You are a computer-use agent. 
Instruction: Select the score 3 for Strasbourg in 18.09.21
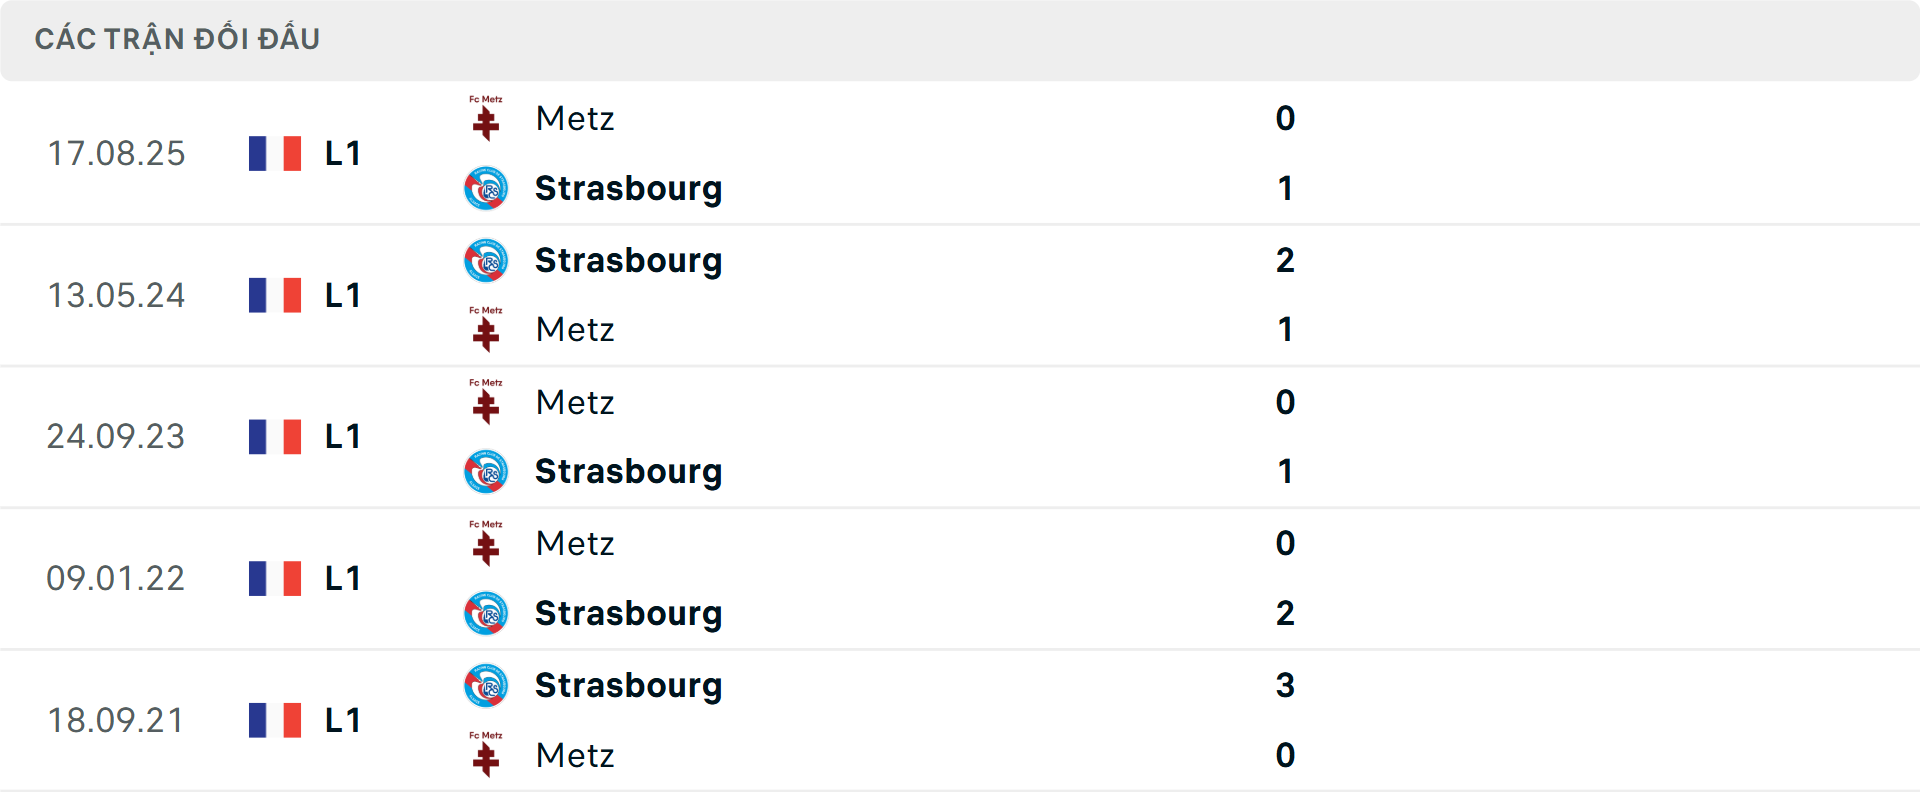1286,685
